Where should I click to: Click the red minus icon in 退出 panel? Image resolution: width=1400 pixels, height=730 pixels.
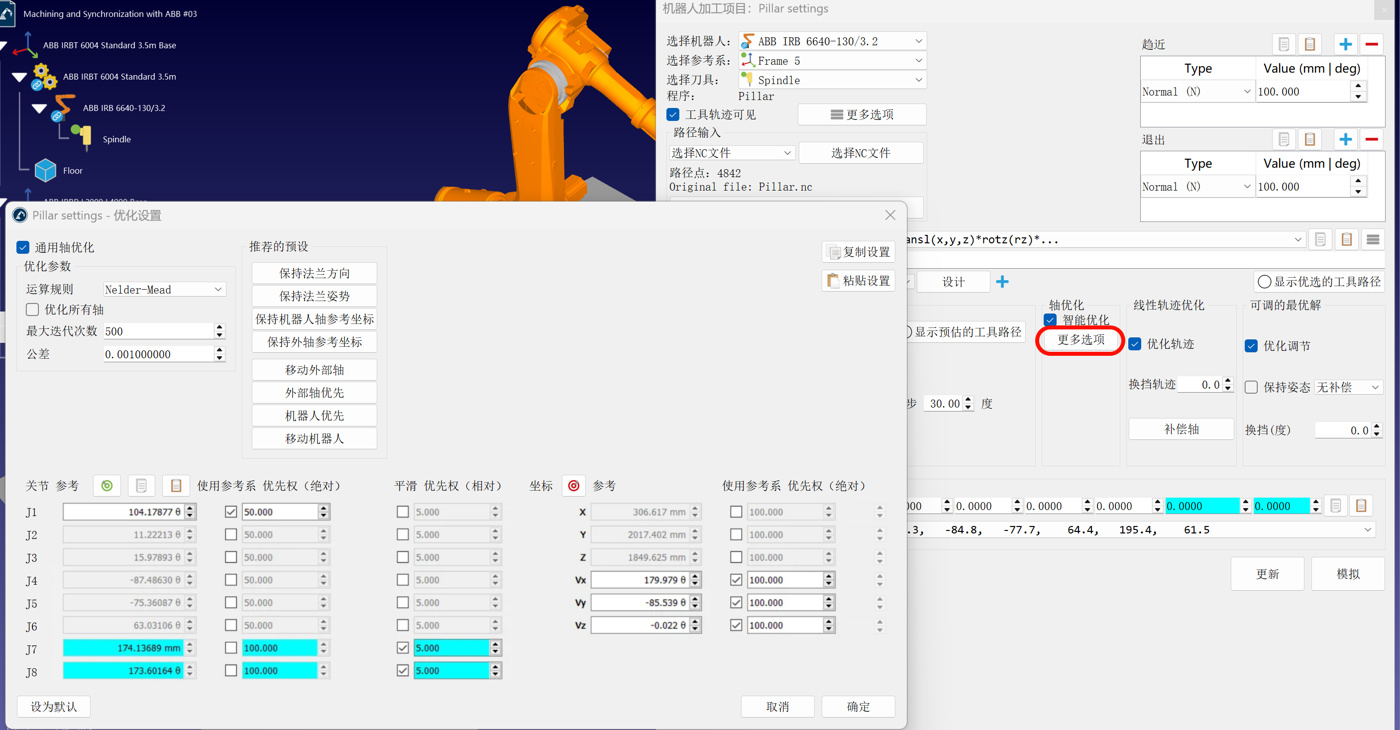(x=1371, y=140)
